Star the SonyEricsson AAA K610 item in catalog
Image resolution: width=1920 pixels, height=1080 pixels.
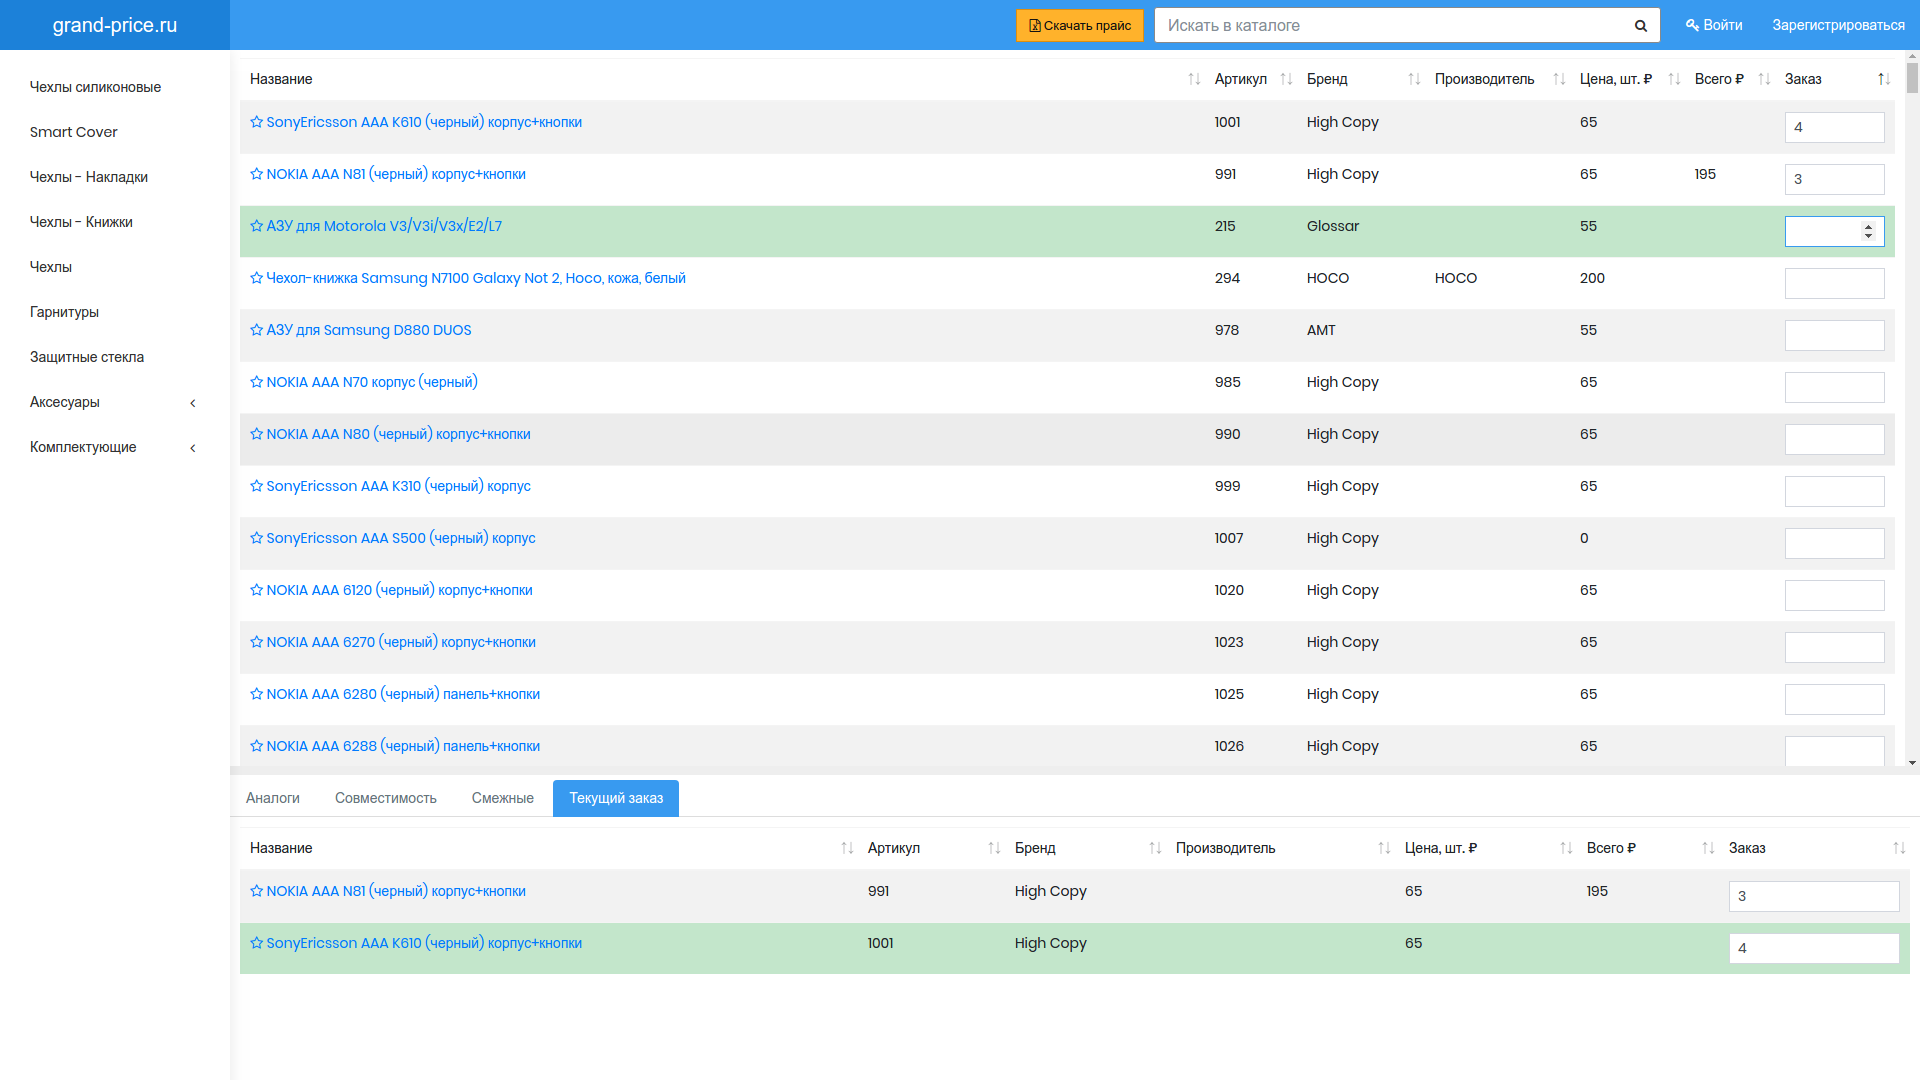(256, 122)
